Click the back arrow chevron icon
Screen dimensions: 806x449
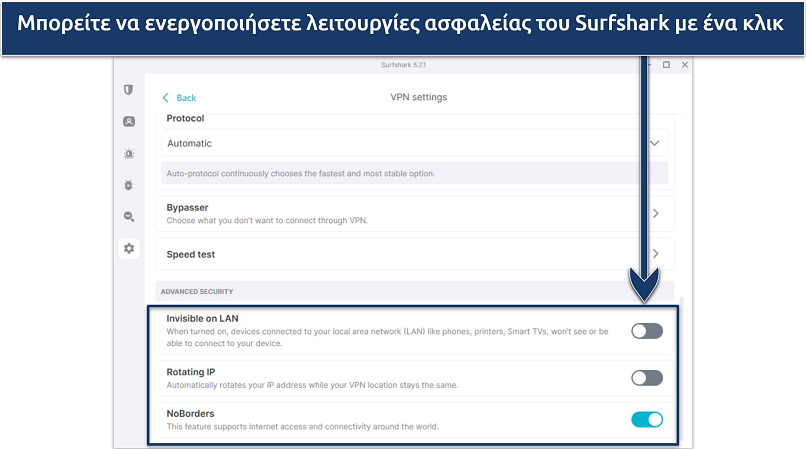166,98
